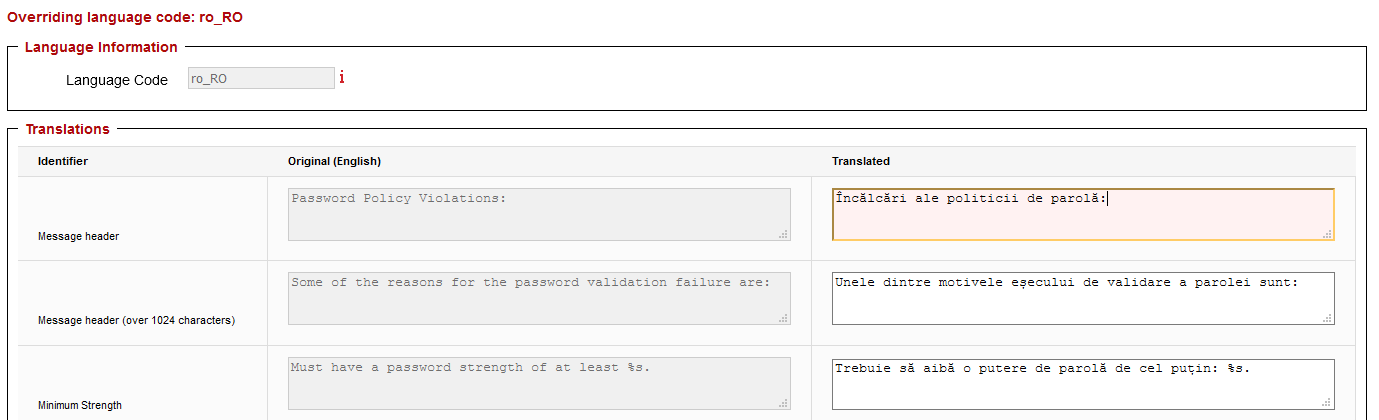This screenshot has width=1379, height=420.
Task: Click the Identifier column header
Action: coord(63,161)
